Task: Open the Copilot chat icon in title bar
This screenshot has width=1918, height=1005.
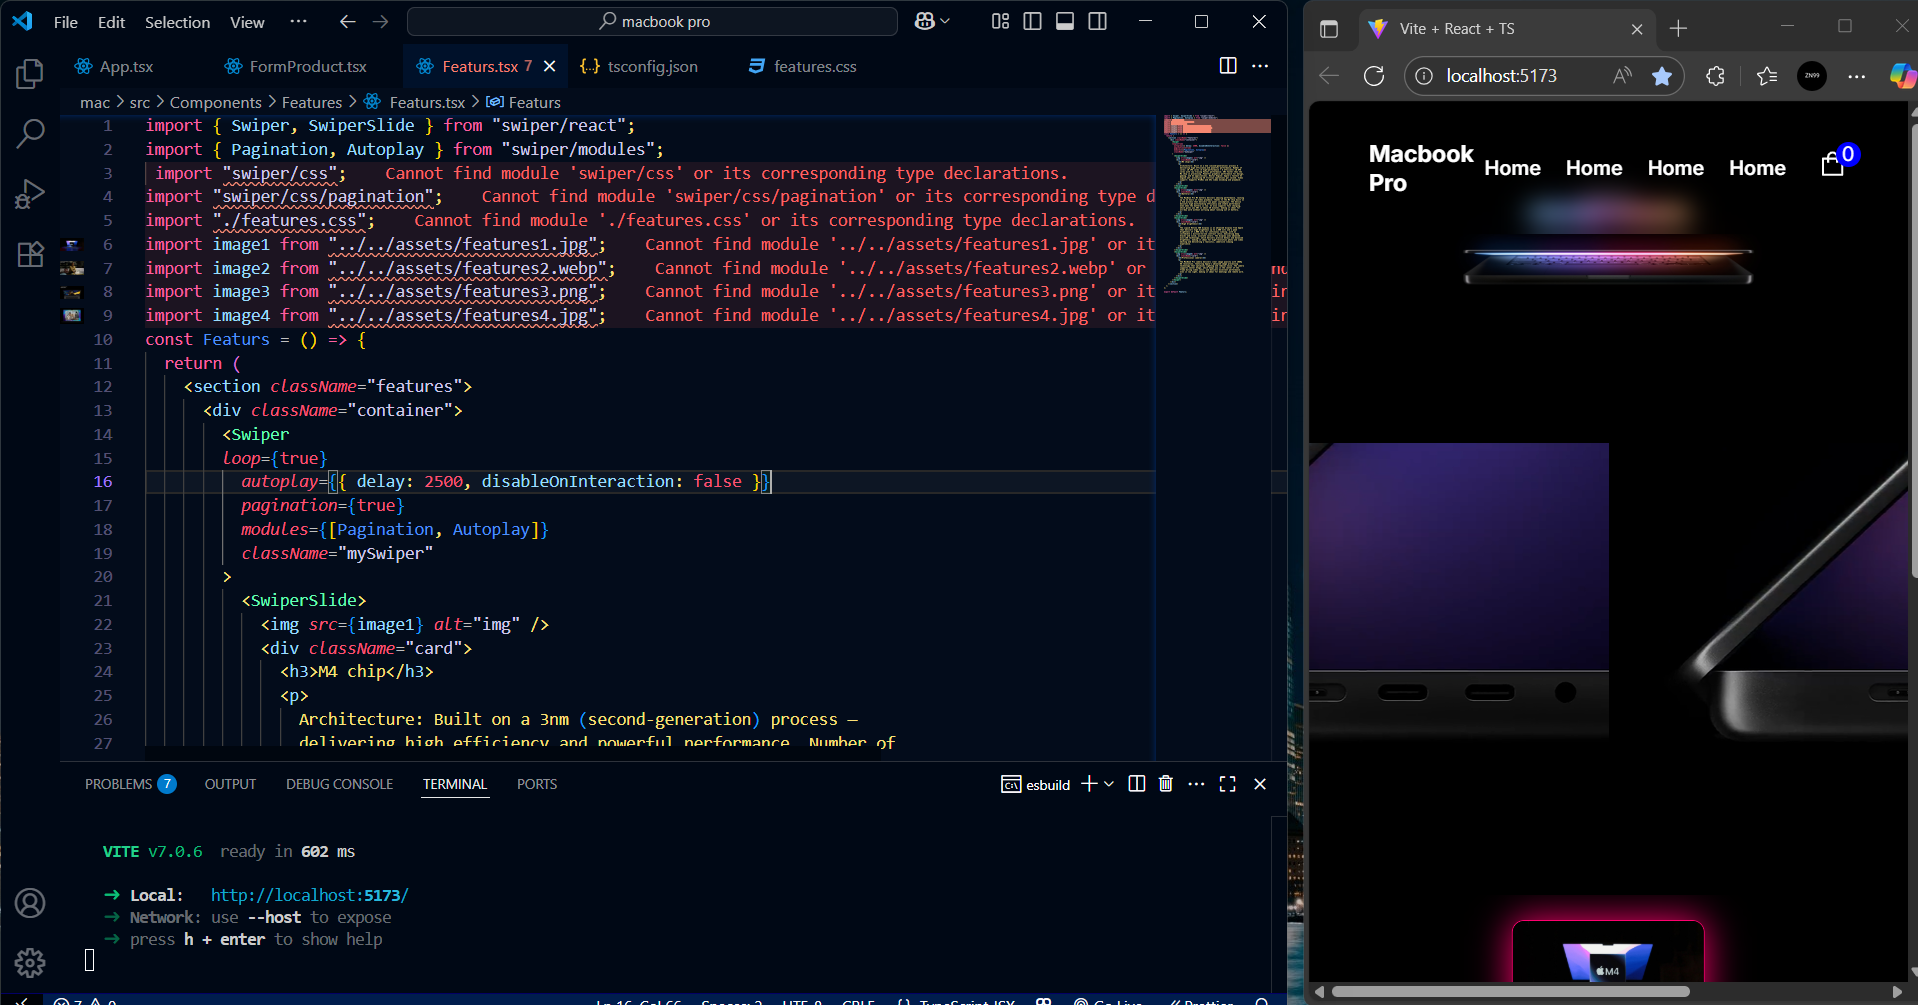Action: click(925, 21)
